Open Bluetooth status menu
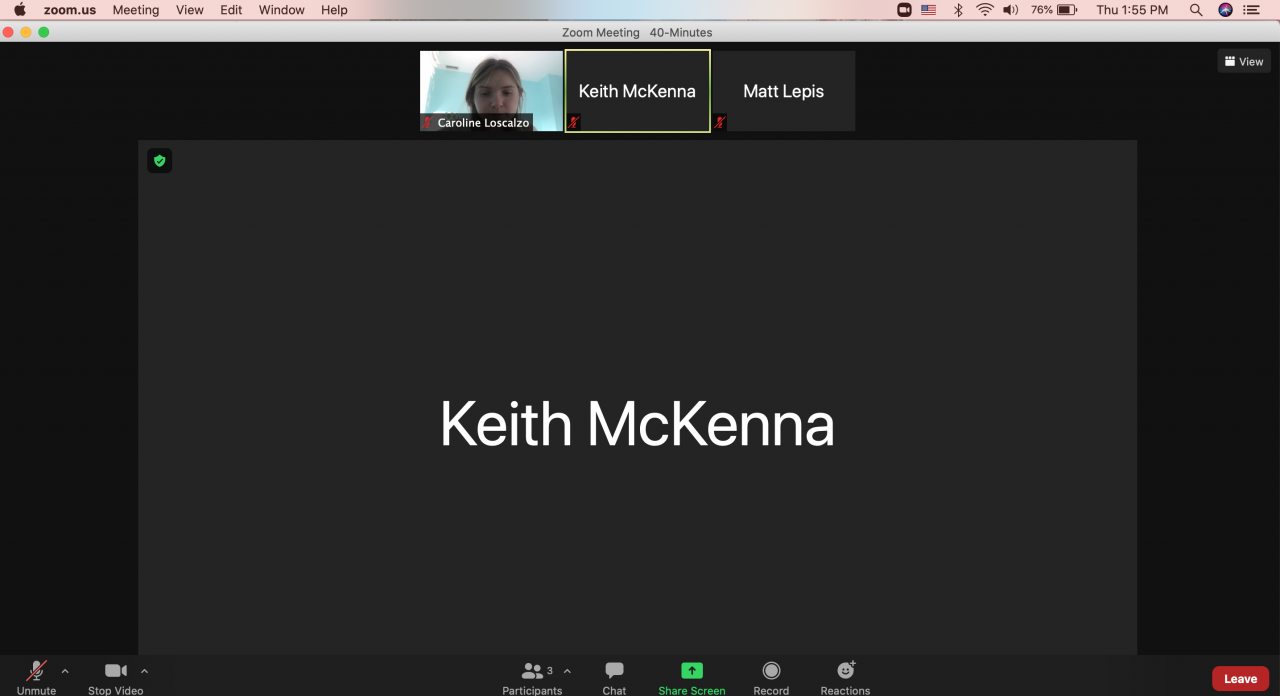Image resolution: width=1280 pixels, height=696 pixels. coord(957,10)
